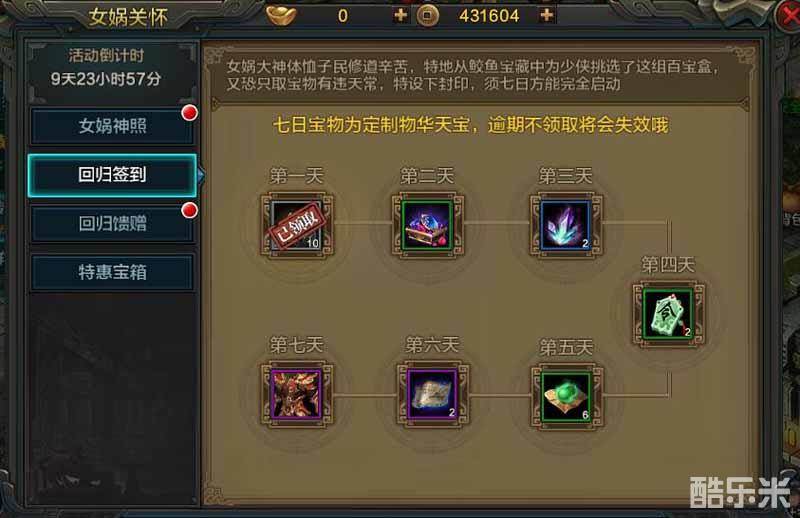This screenshot has width=800, height=518.
Task: Close the 女娲关怀 window
Action: pyautogui.click(x=788, y=14)
